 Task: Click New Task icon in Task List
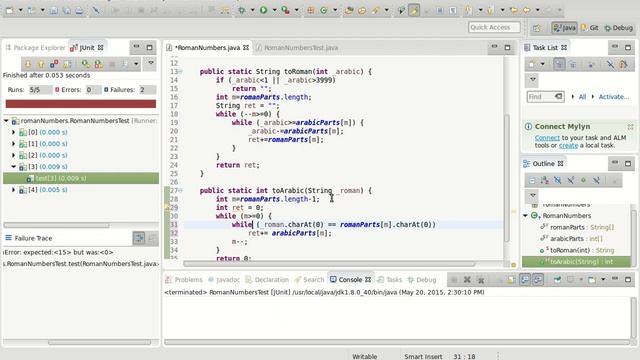531,64
